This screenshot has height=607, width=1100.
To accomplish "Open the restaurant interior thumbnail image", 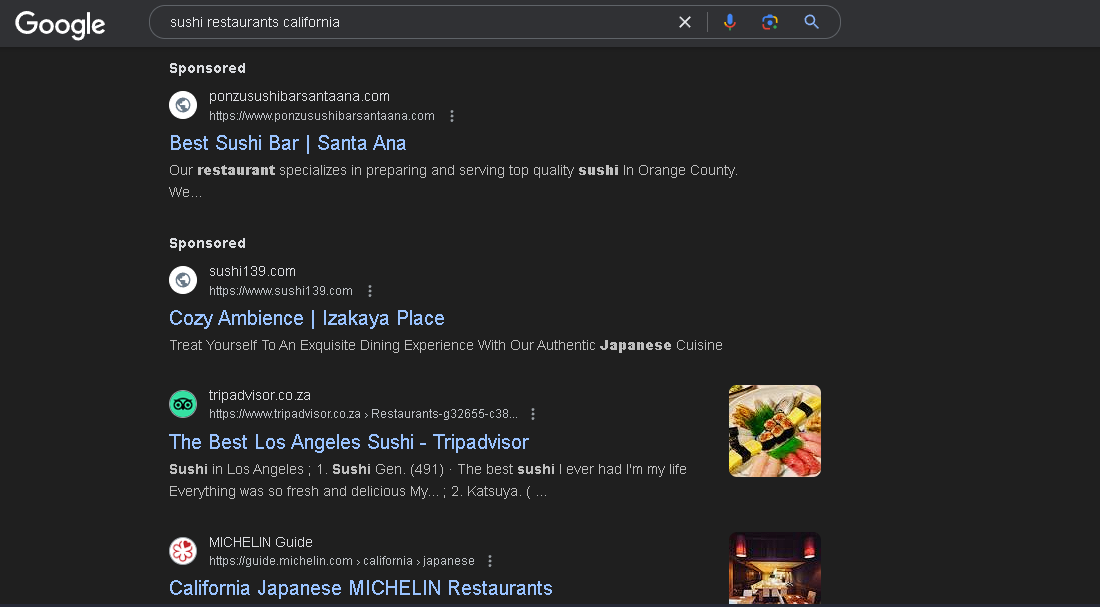I will (x=774, y=568).
